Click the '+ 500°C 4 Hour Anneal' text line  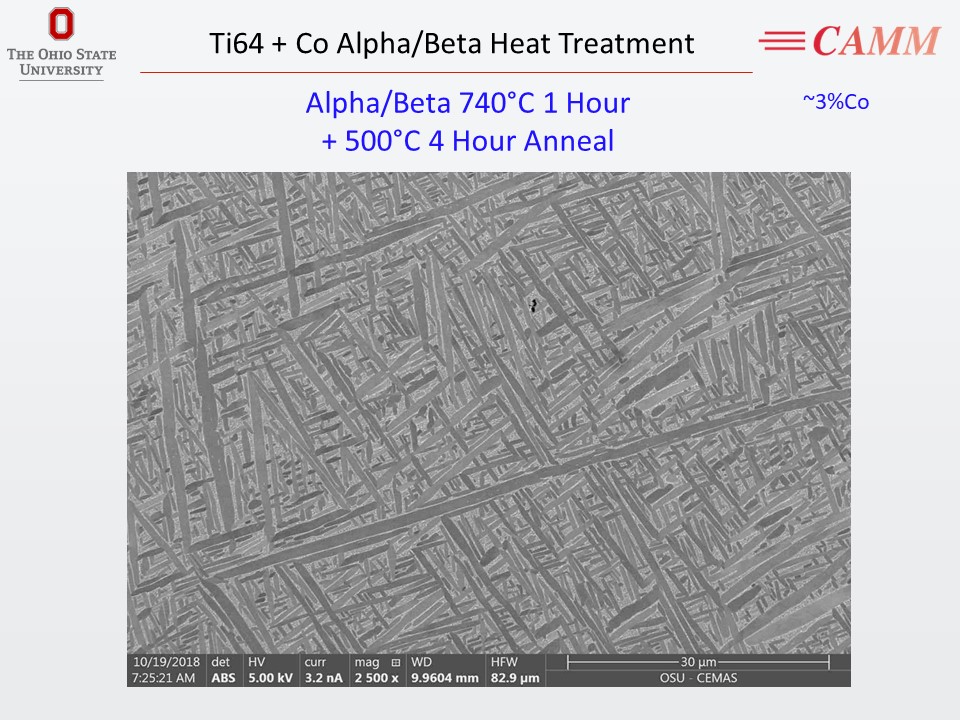click(467, 140)
